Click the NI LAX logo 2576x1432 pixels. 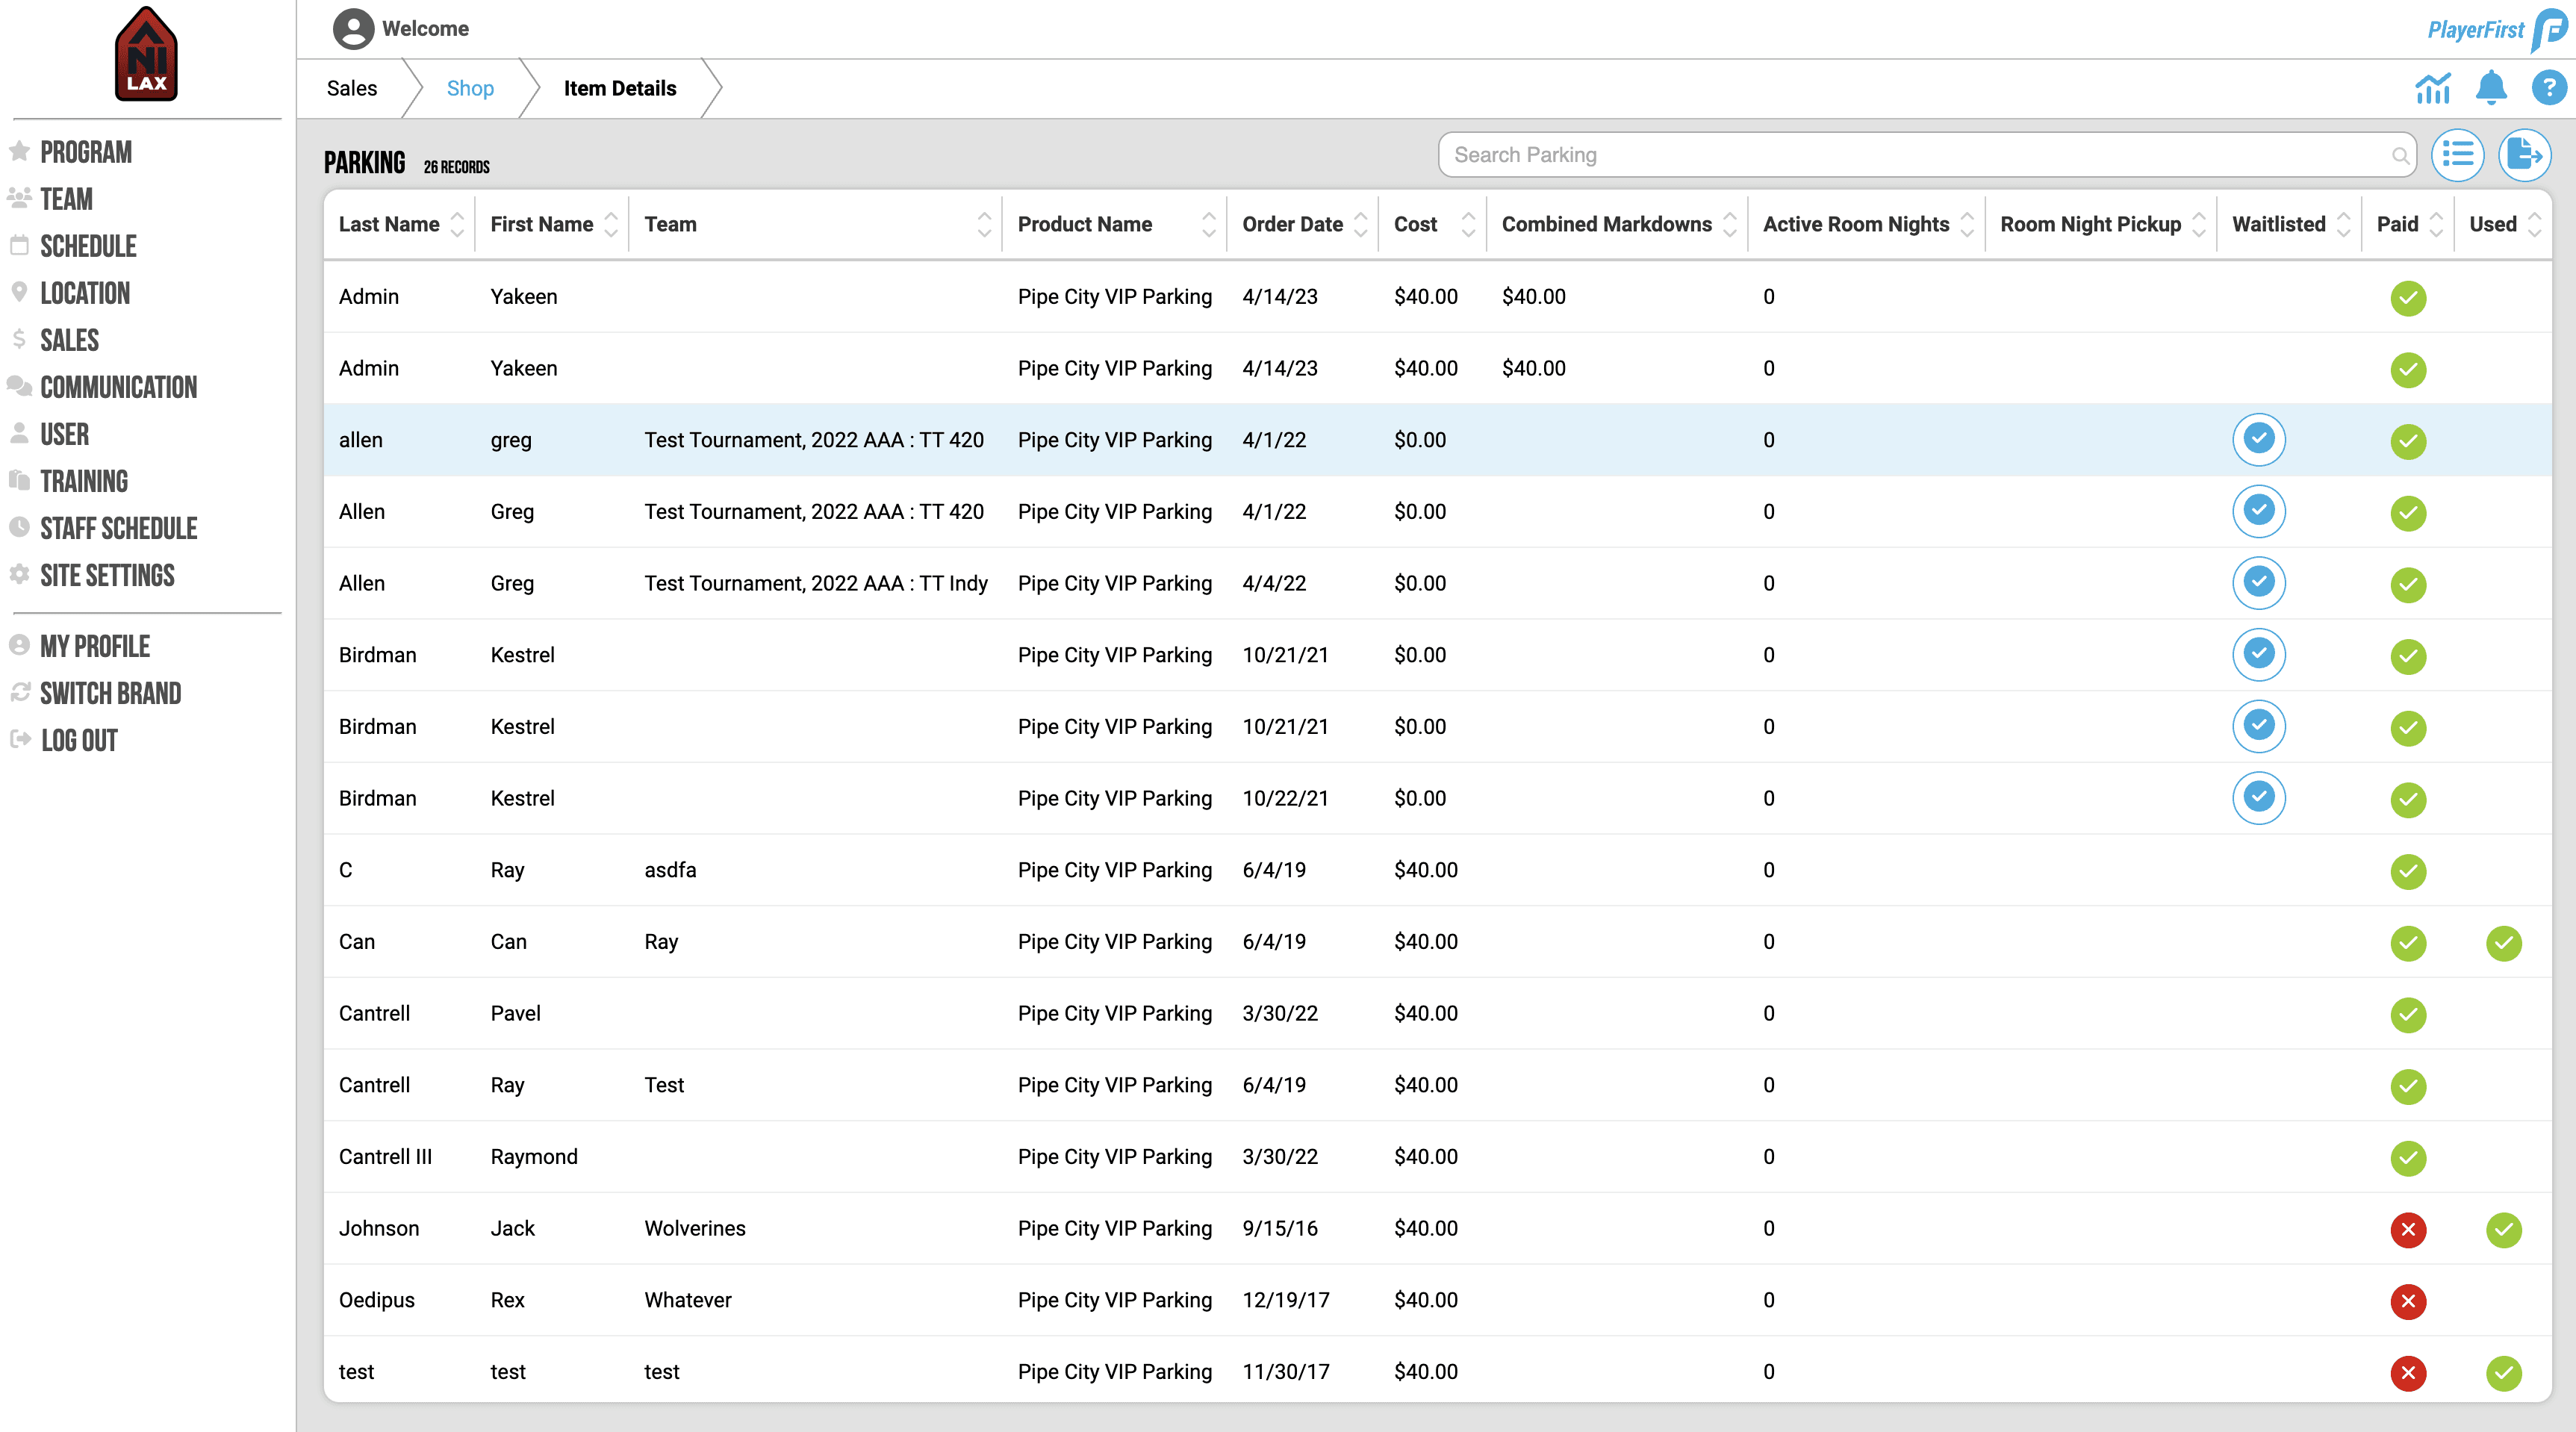(x=146, y=55)
